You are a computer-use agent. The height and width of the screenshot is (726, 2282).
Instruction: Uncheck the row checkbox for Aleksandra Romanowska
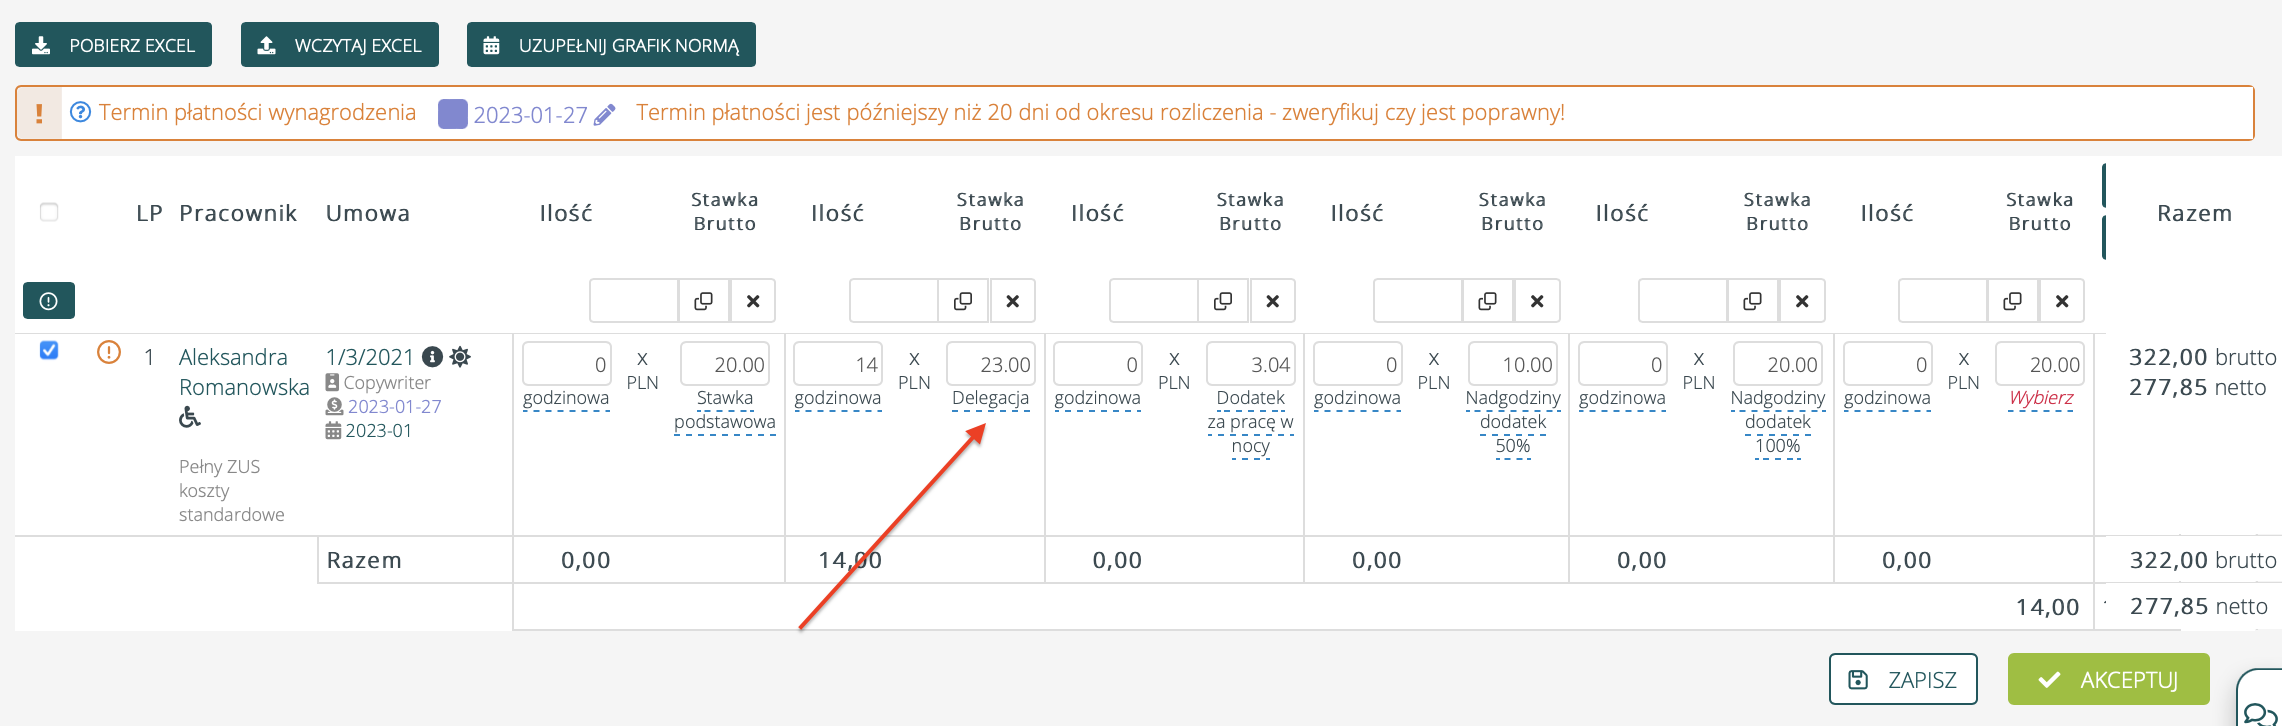click(49, 350)
